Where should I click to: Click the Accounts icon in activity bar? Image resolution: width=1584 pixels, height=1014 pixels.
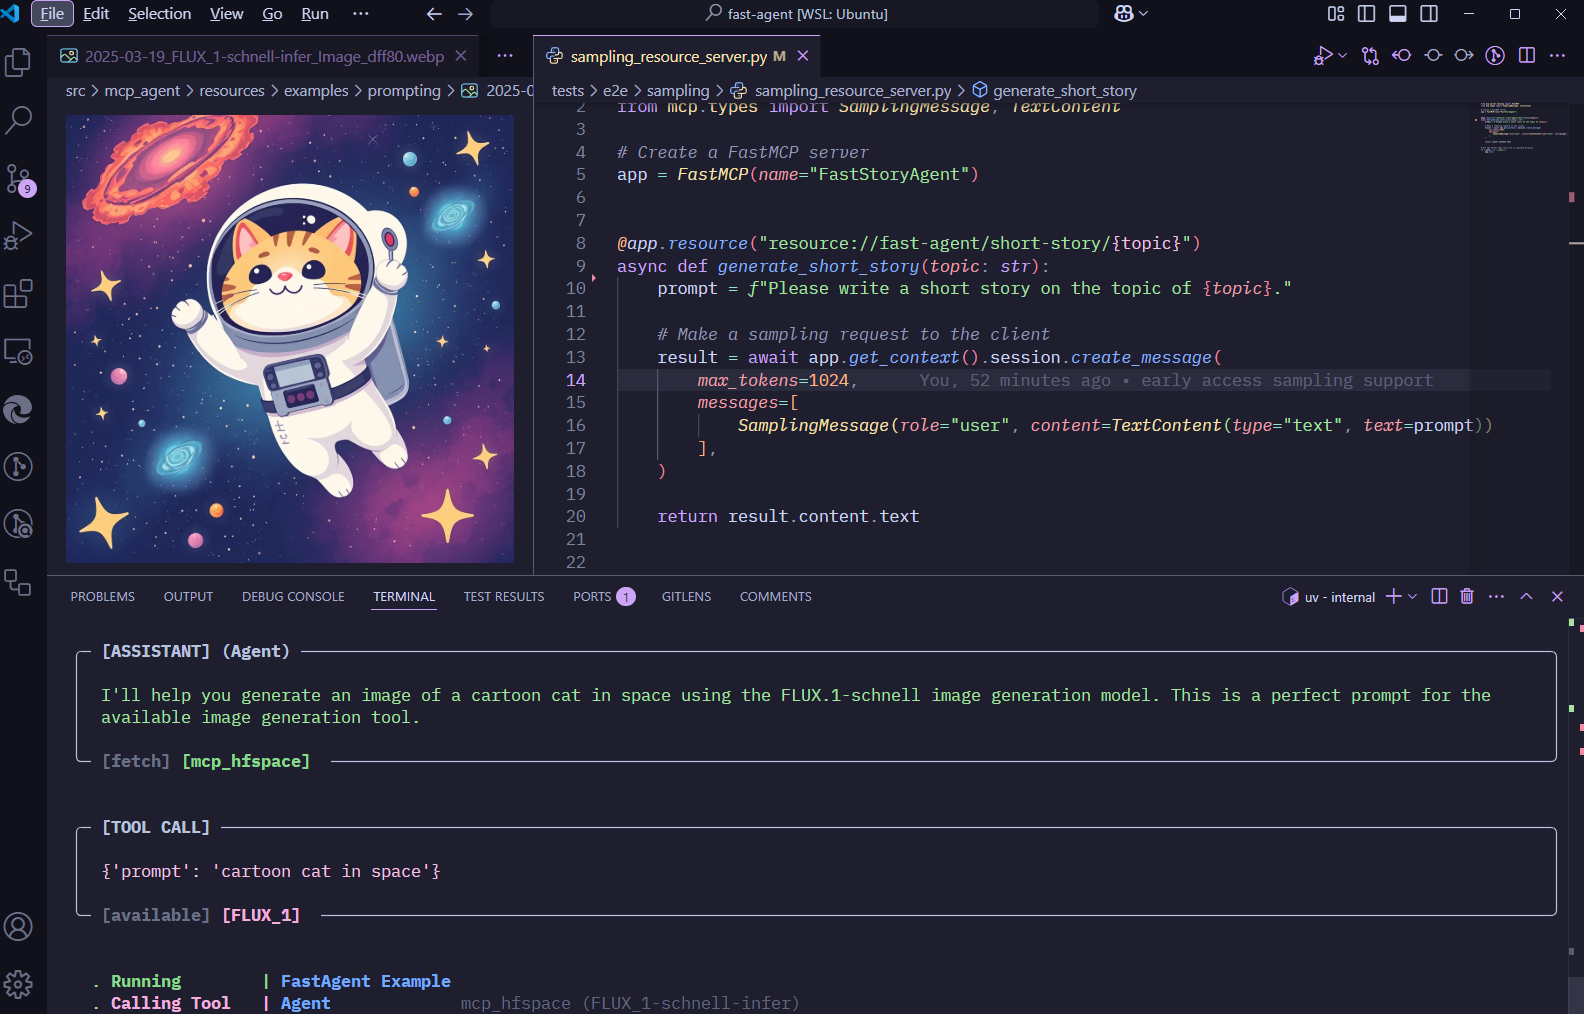(18, 927)
